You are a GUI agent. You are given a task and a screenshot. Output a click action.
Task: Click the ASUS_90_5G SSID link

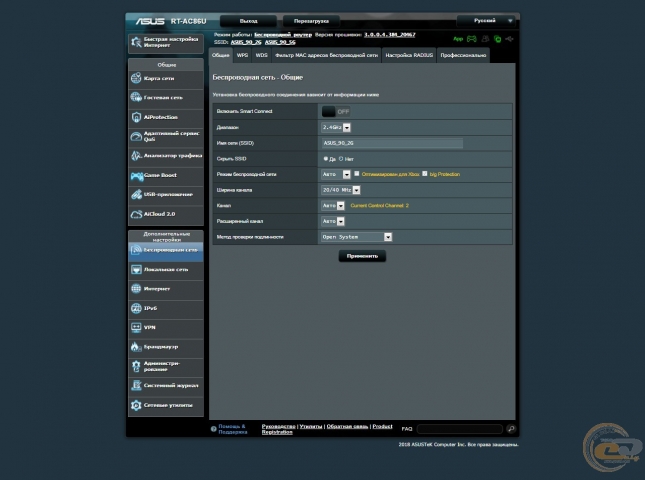point(280,42)
